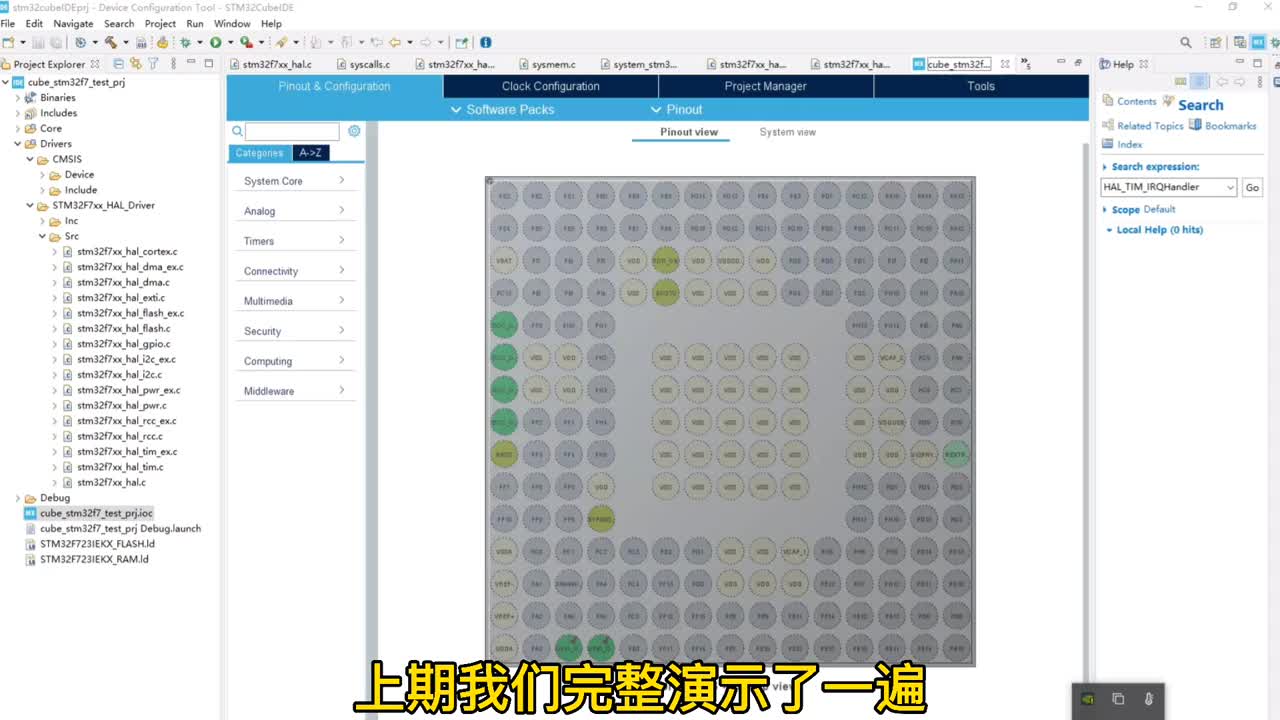Maximize the Project Explorer panel

[209, 63]
